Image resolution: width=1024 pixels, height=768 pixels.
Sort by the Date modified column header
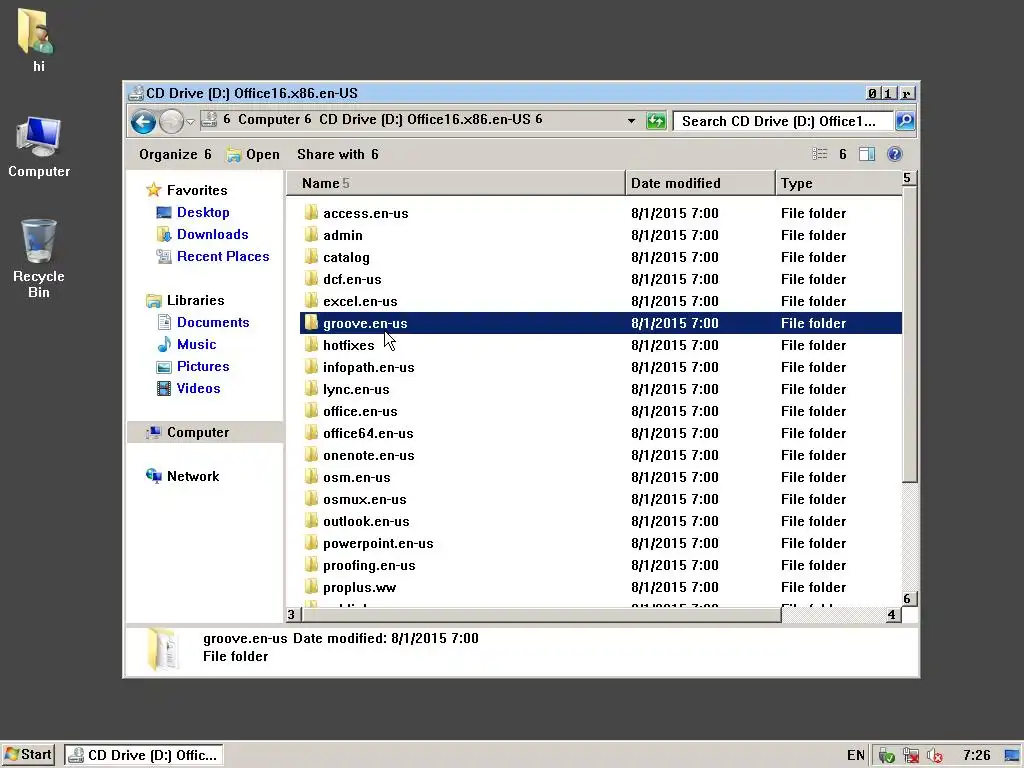tap(700, 184)
